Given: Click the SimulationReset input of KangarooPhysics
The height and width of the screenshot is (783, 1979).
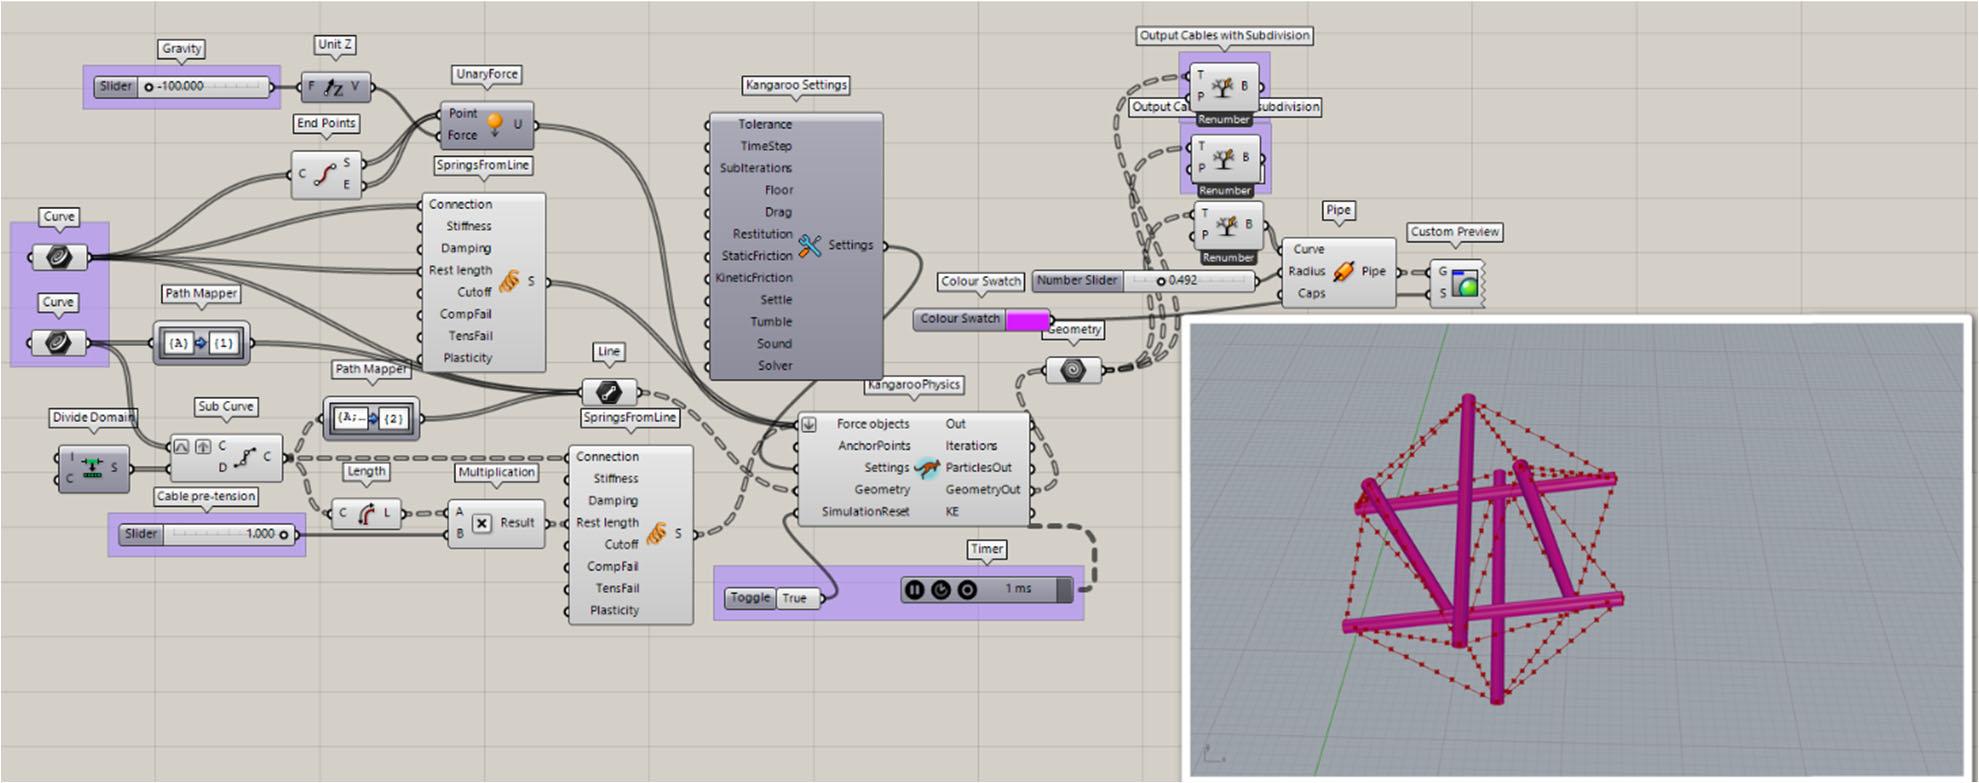Looking at the screenshot, I should (865, 512).
